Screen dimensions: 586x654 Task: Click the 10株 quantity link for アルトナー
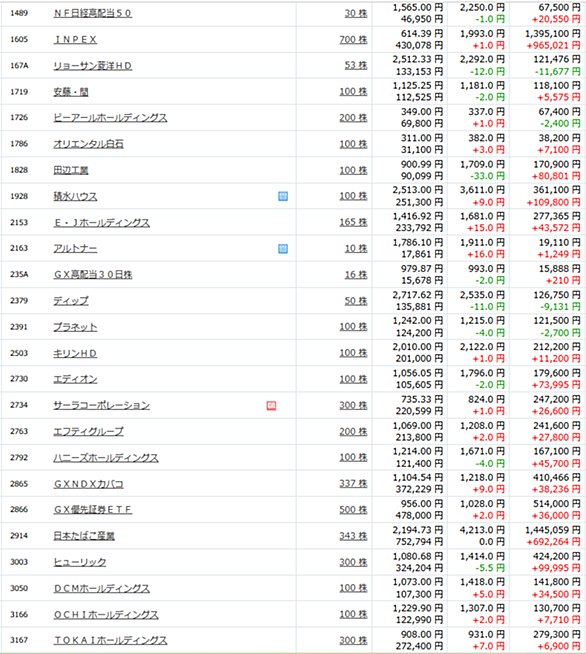tap(356, 249)
